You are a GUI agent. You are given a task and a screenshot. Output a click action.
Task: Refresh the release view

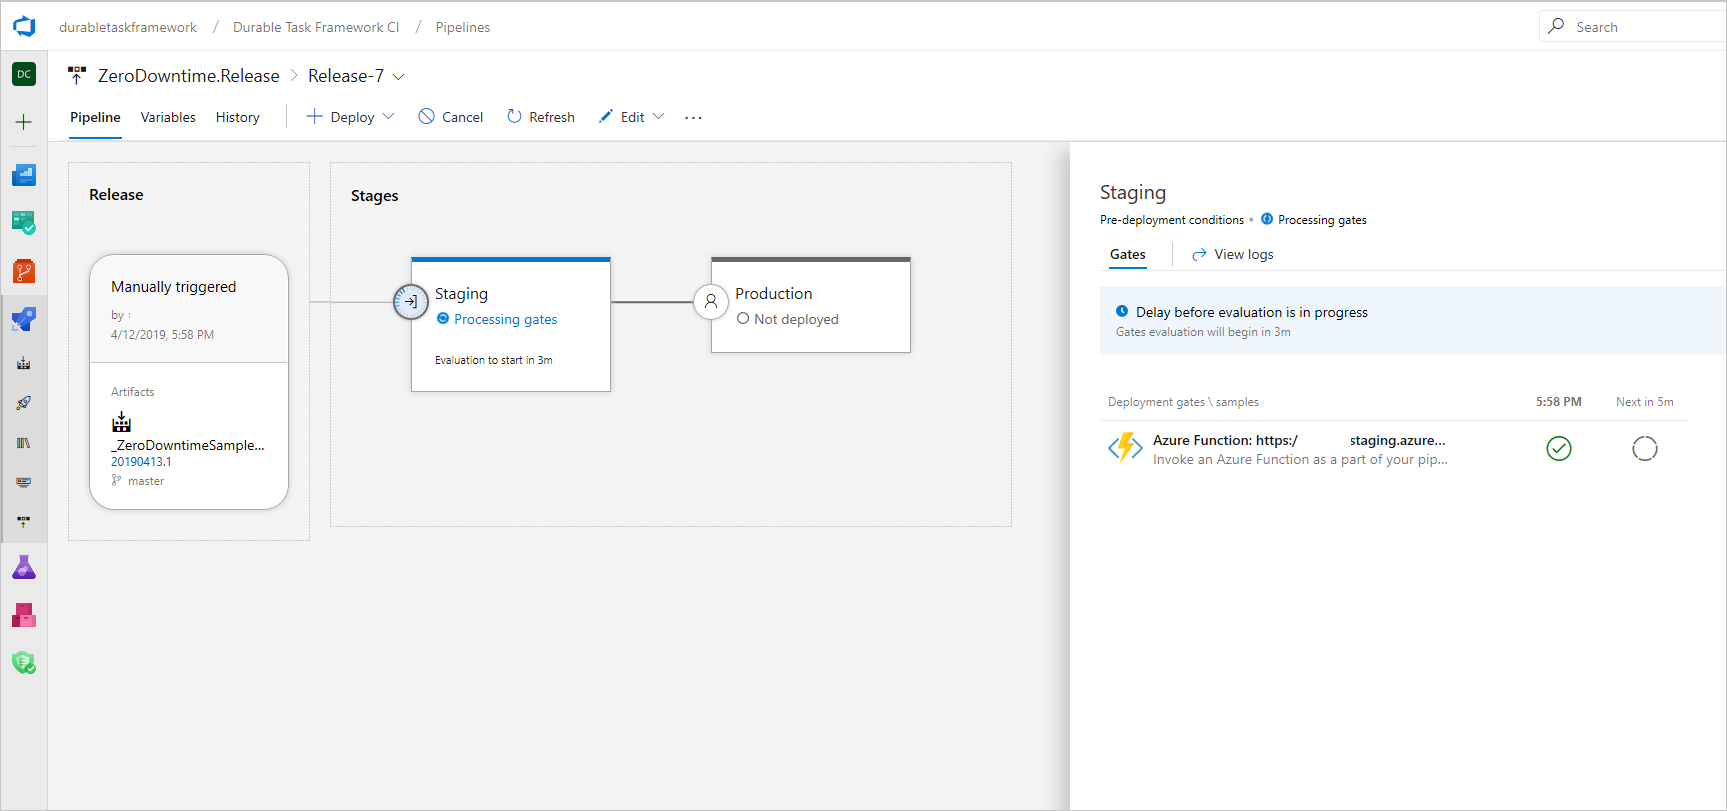[x=540, y=117]
